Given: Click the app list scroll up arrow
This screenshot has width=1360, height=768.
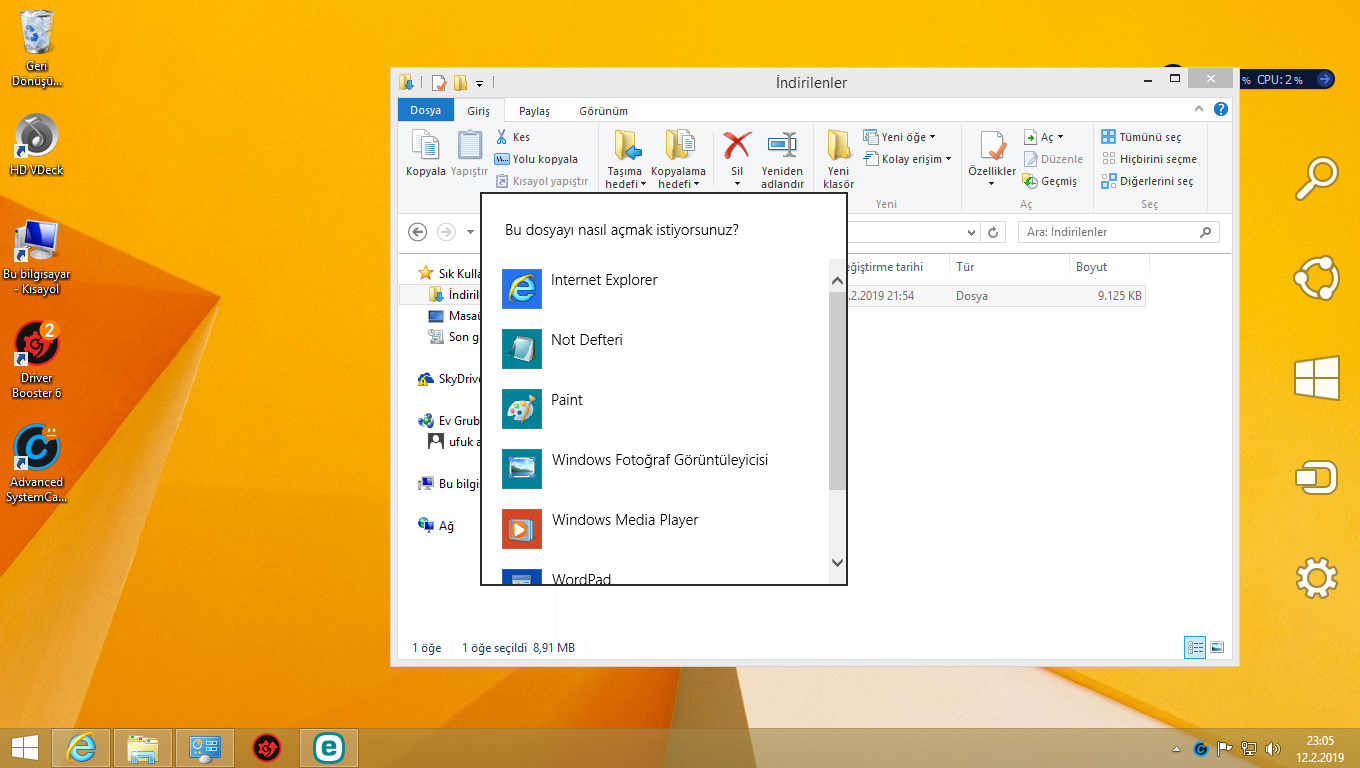Looking at the screenshot, I should point(838,281).
